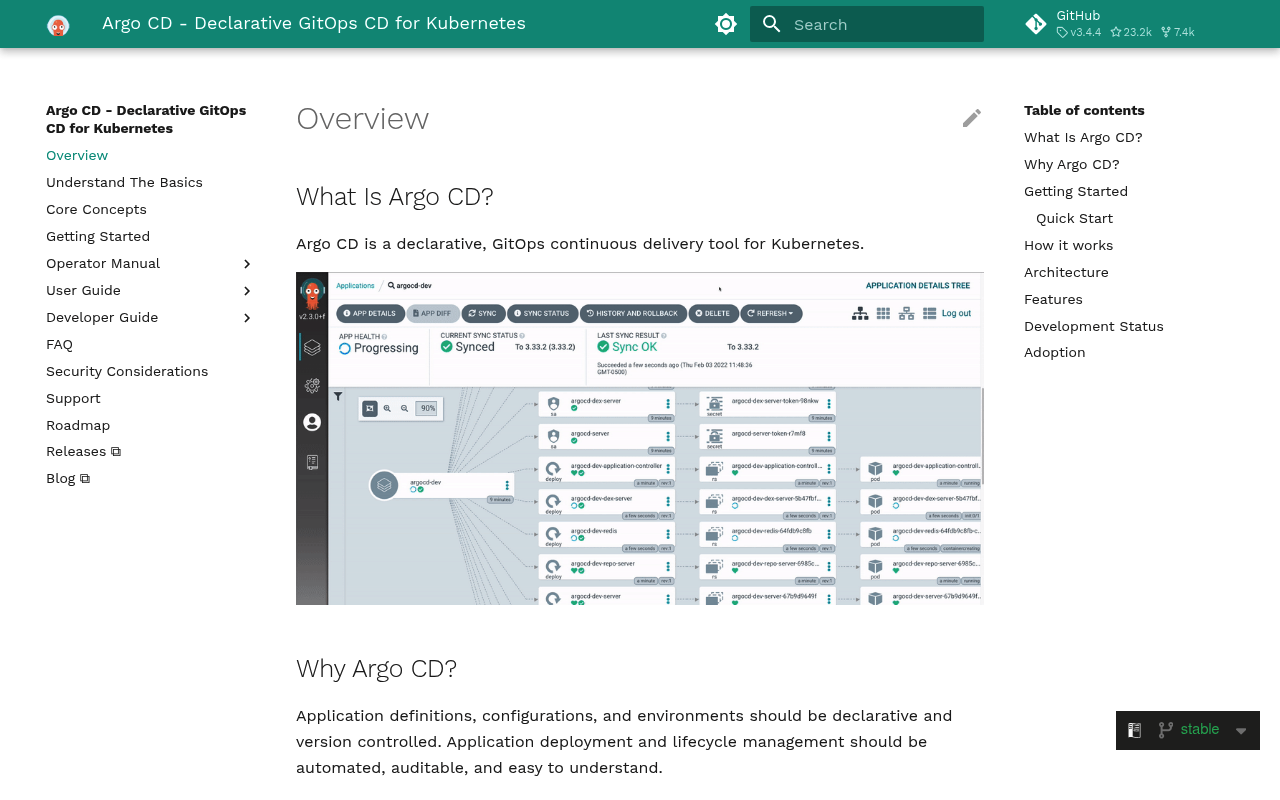
Task: Expand the User Guide section
Action: (x=150, y=290)
